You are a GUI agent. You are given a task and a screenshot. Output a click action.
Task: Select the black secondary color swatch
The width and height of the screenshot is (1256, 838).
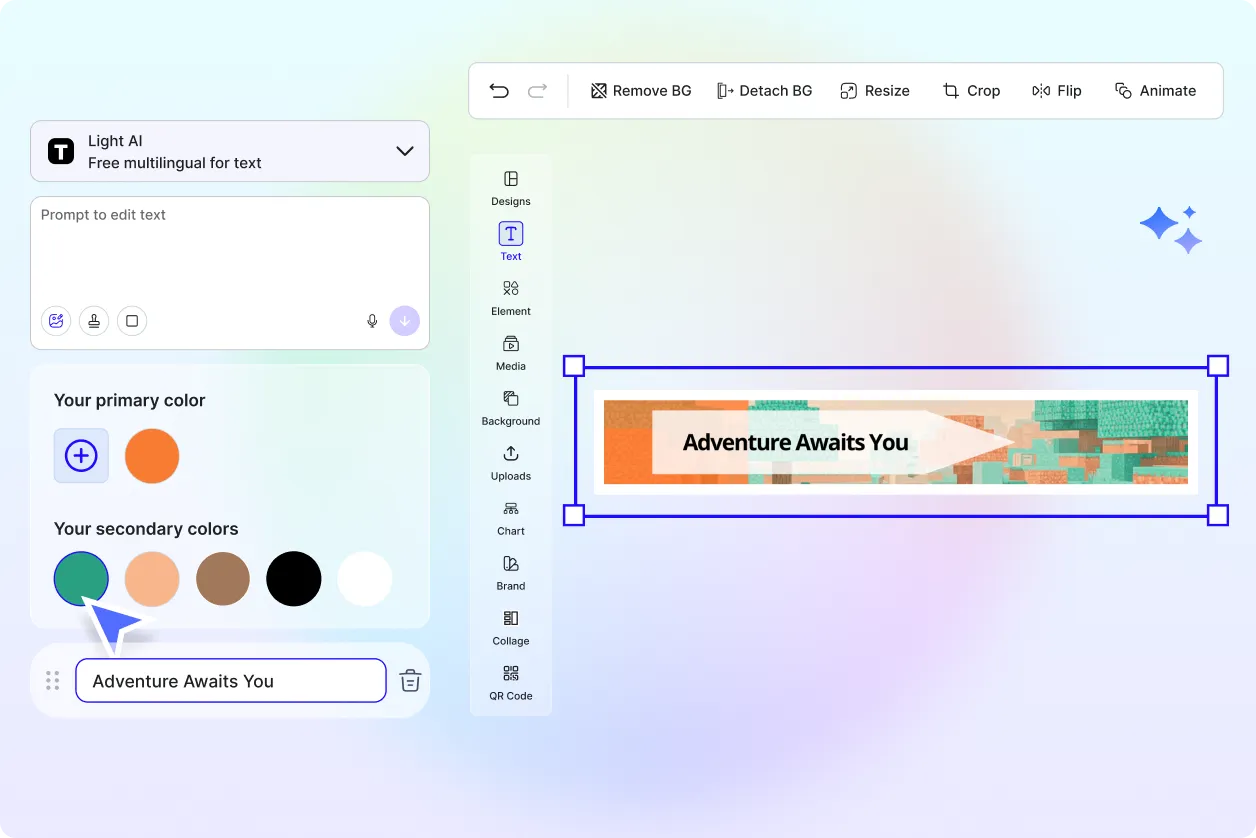(294, 579)
